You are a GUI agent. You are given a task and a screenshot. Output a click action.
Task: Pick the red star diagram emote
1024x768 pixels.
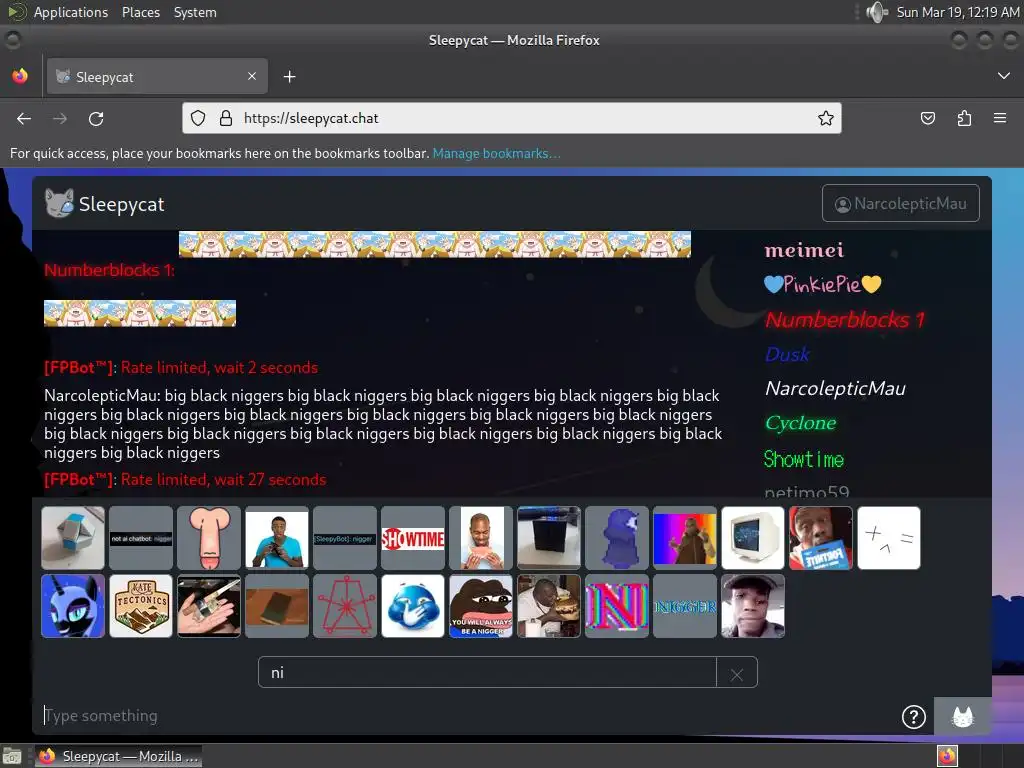[345, 606]
